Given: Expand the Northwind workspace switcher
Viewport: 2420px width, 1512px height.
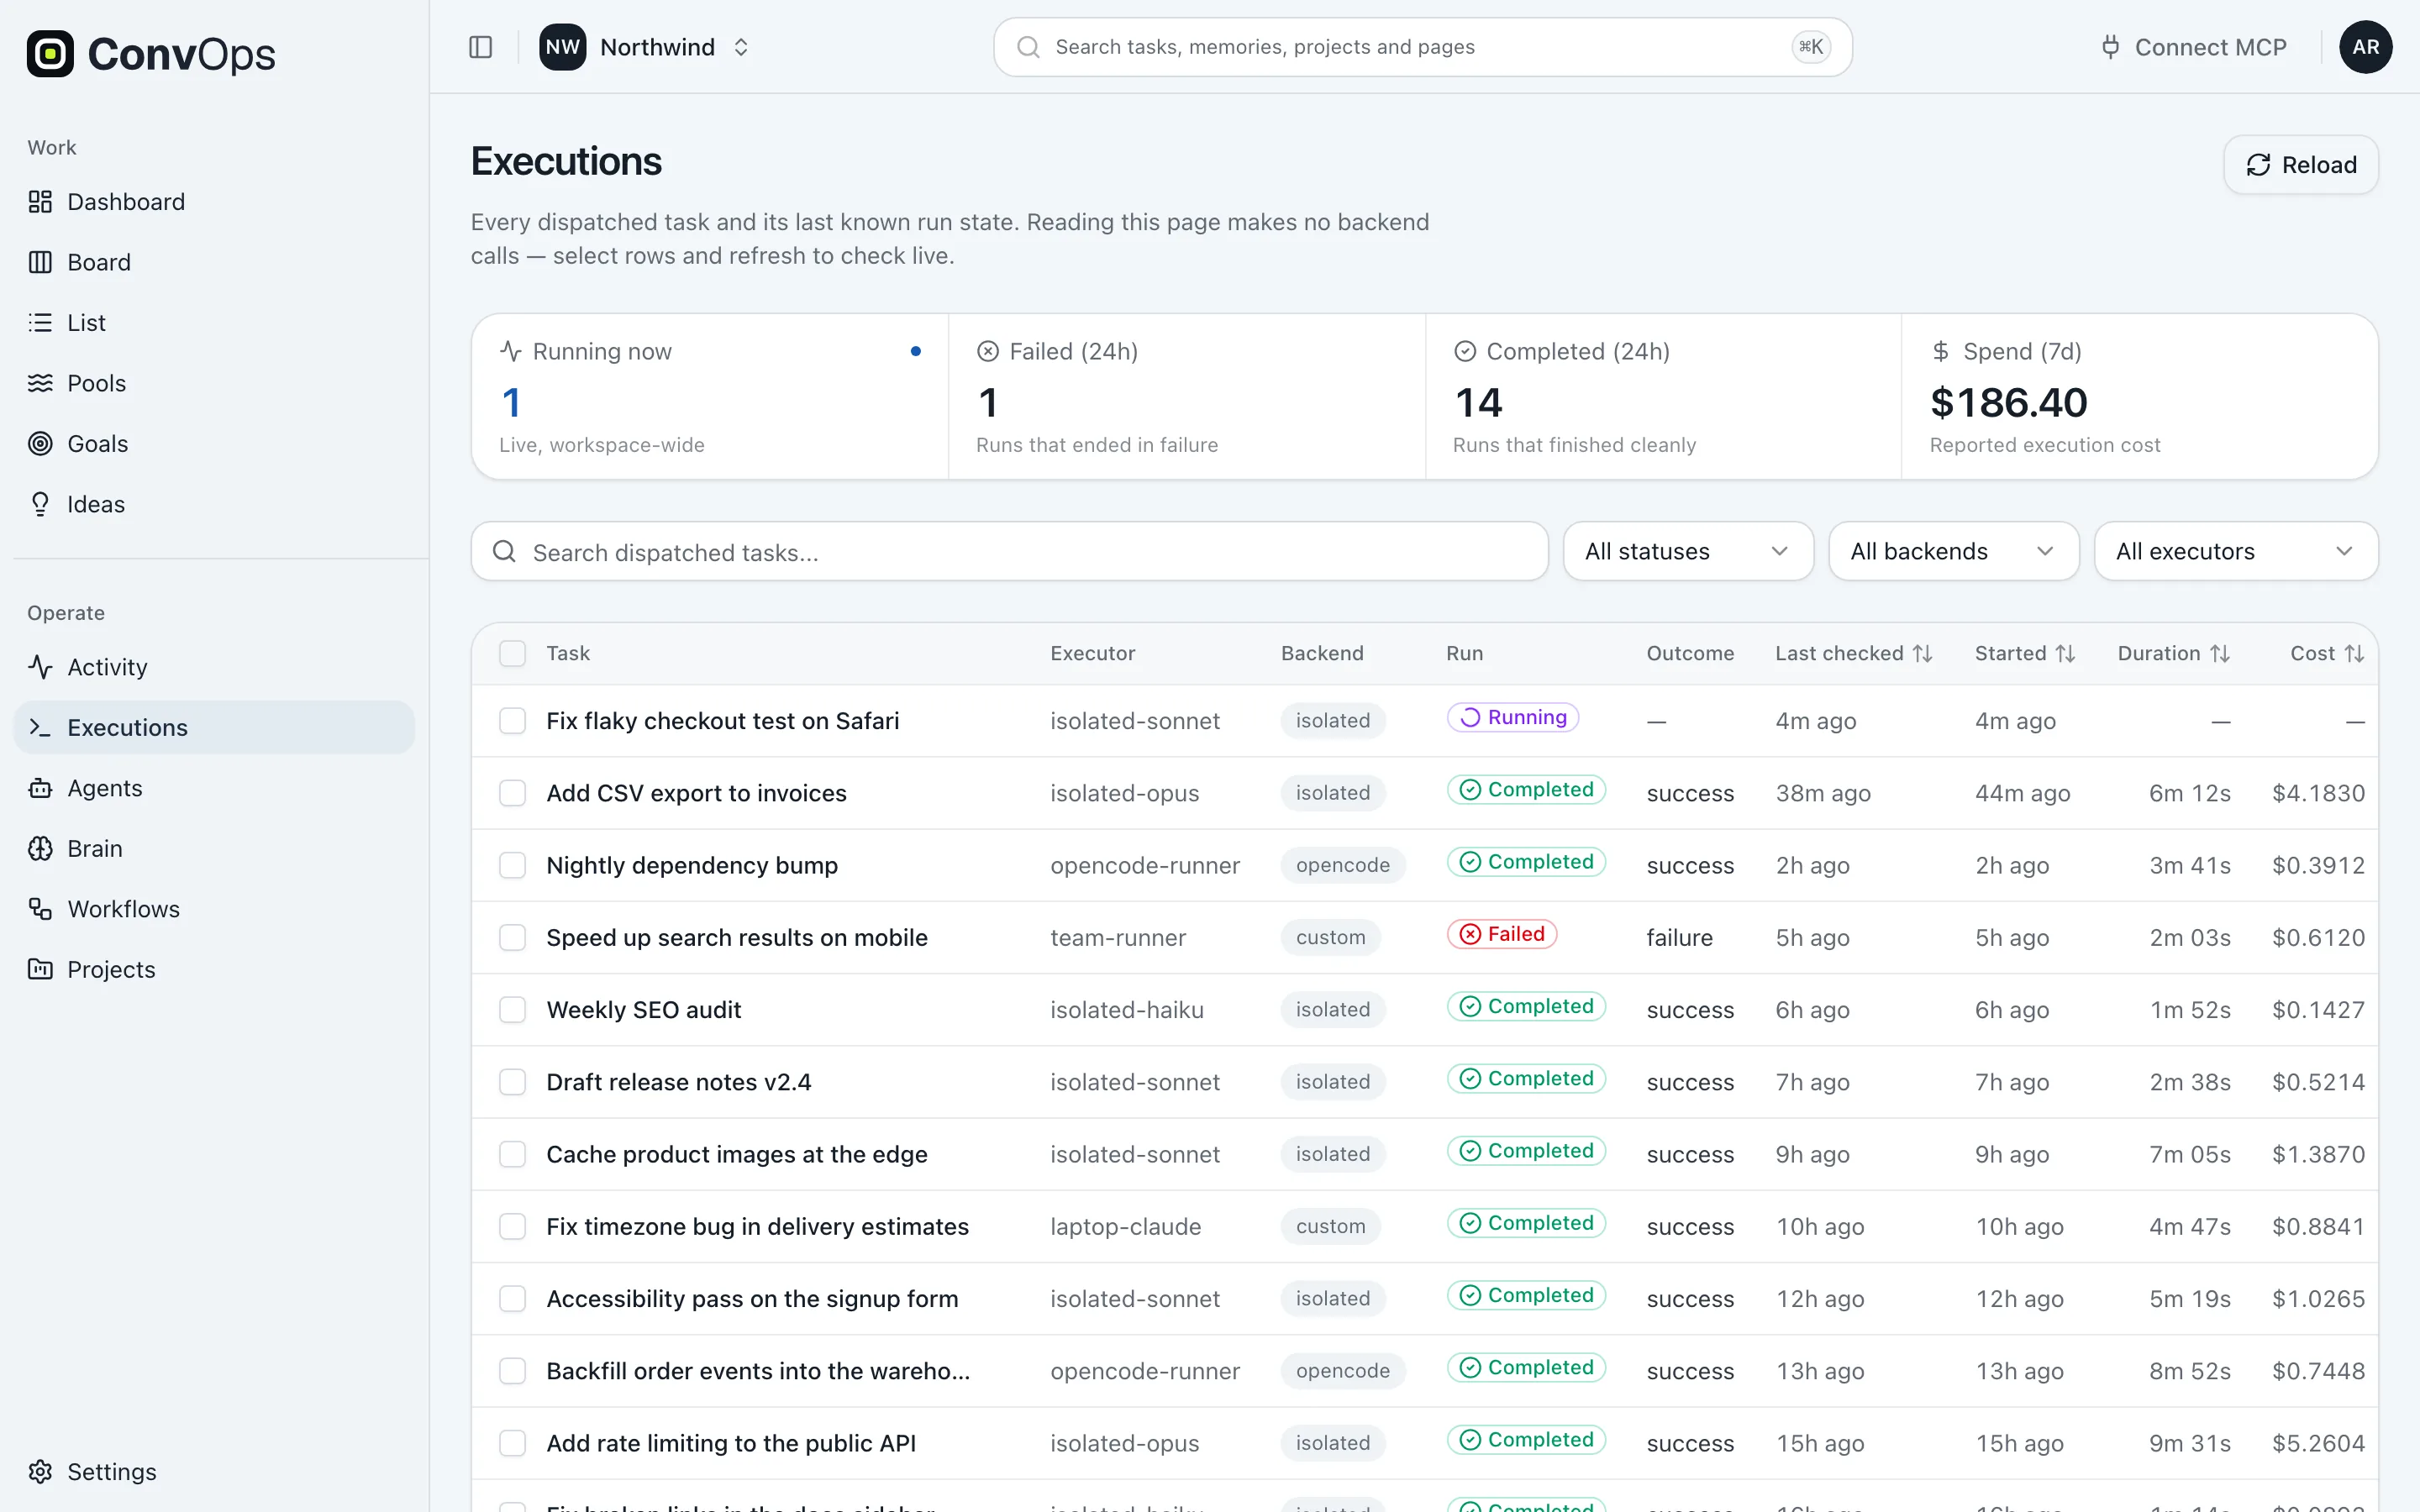Looking at the screenshot, I should (x=646, y=47).
